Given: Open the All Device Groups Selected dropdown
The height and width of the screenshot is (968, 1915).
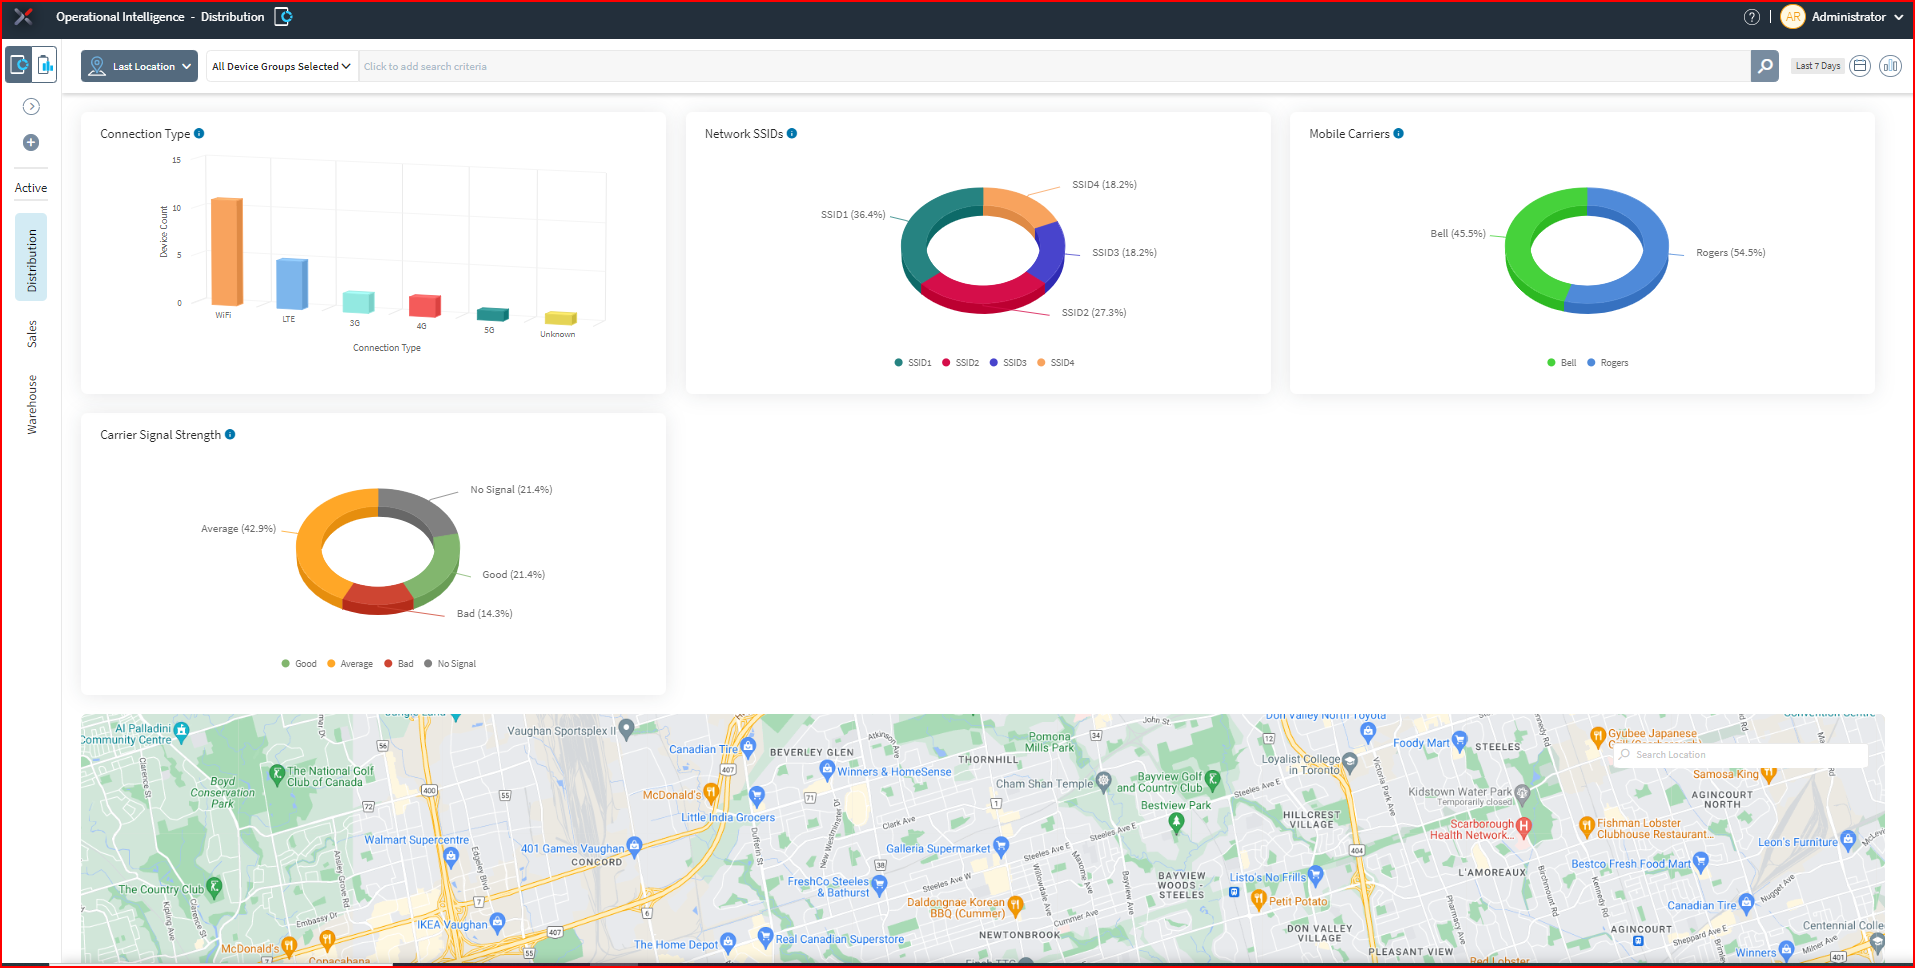Looking at the screenshot, I should tap(281, 67).
